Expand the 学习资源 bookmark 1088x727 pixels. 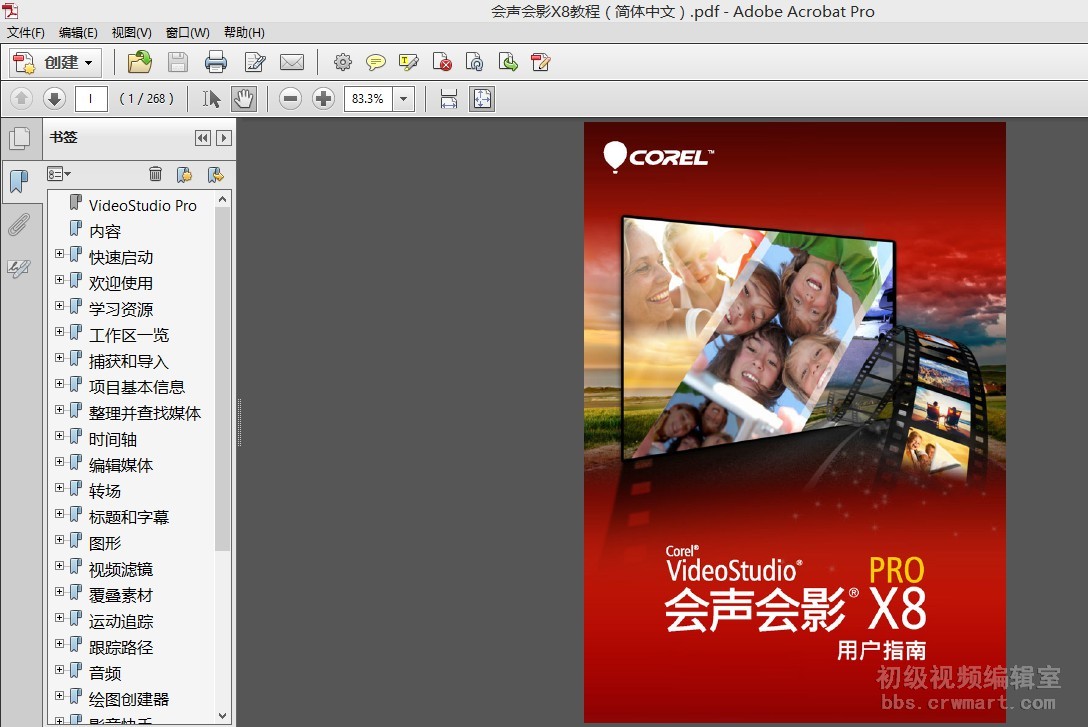(x=60, y=306)
